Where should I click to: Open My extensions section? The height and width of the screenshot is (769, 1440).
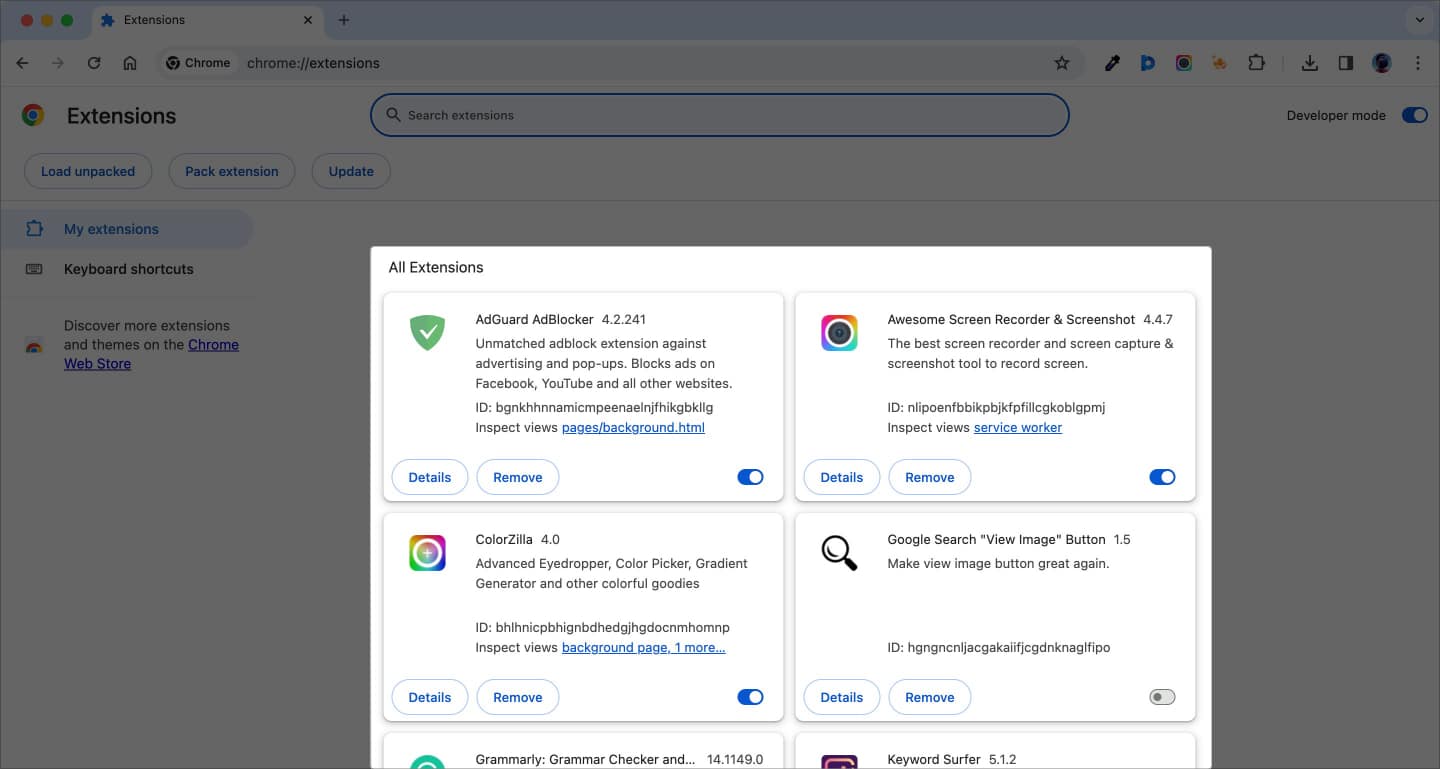[x=126, y=229]
